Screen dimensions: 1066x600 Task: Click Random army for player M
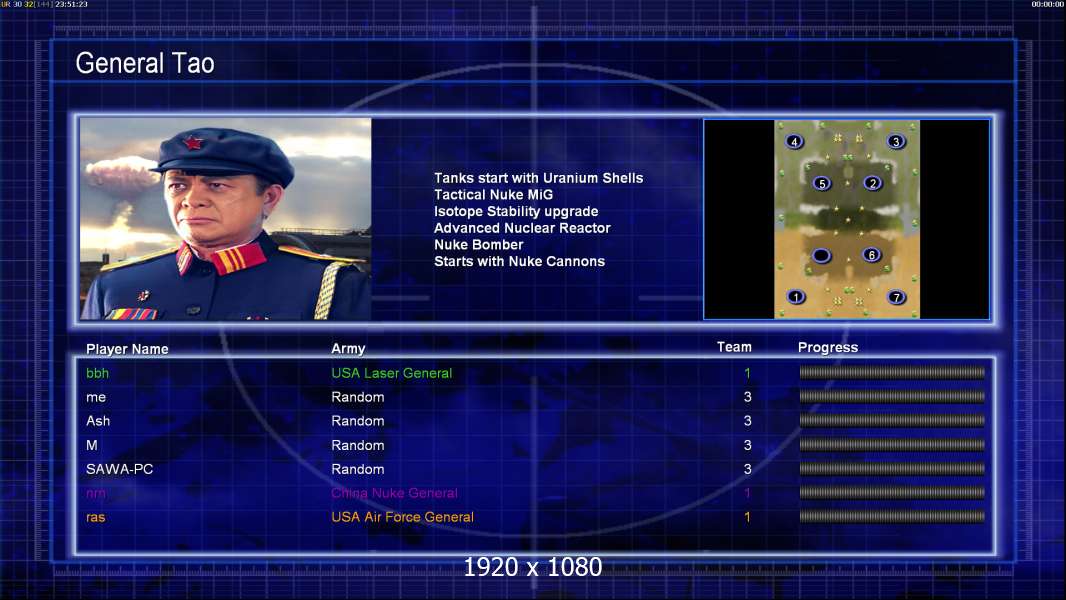tap(358, 445)
